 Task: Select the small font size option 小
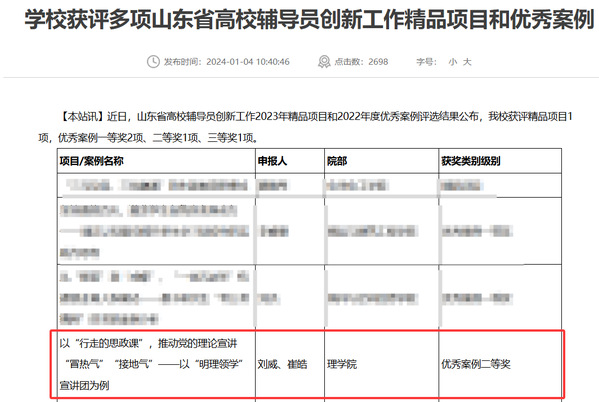click(453, 62)
